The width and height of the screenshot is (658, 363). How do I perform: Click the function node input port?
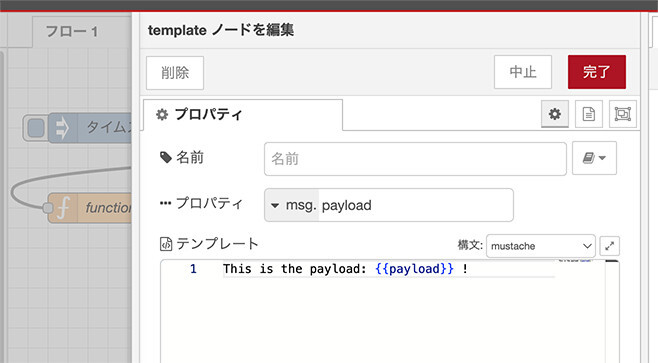[47, 207]
